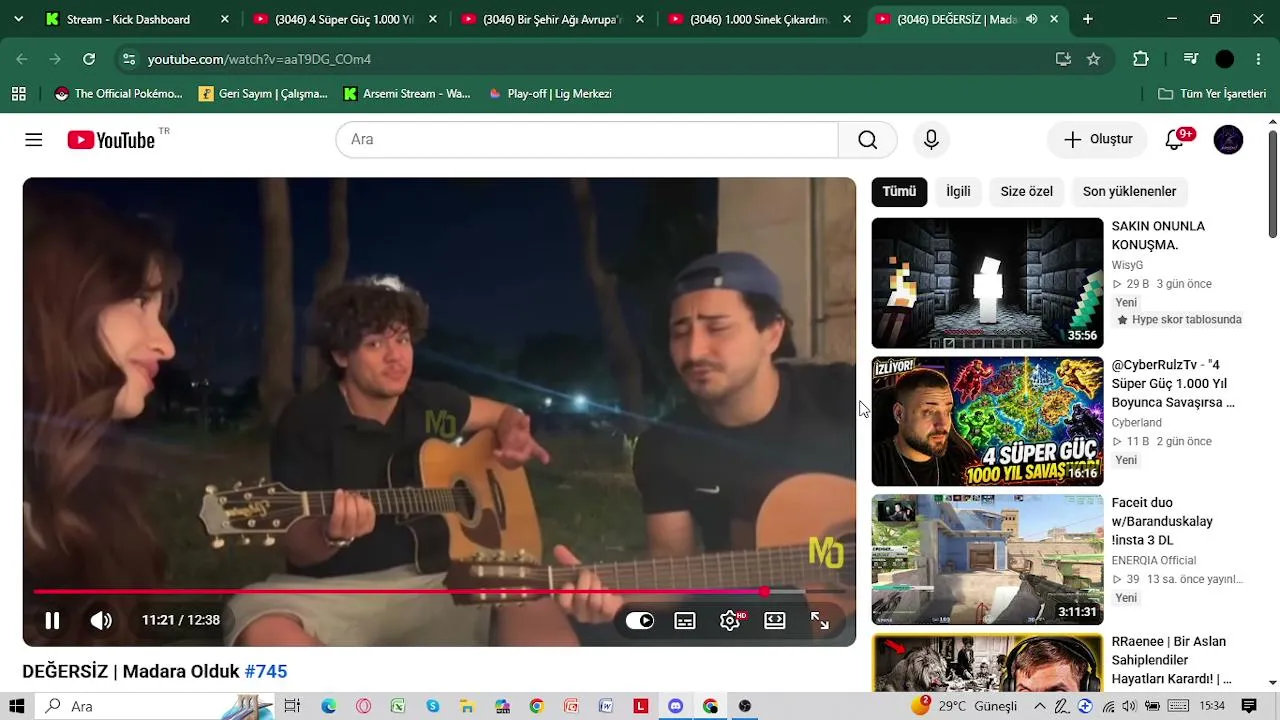Mute the playing tab via speaker icon
The image size is (1280, 720).
click(1031, 19)
